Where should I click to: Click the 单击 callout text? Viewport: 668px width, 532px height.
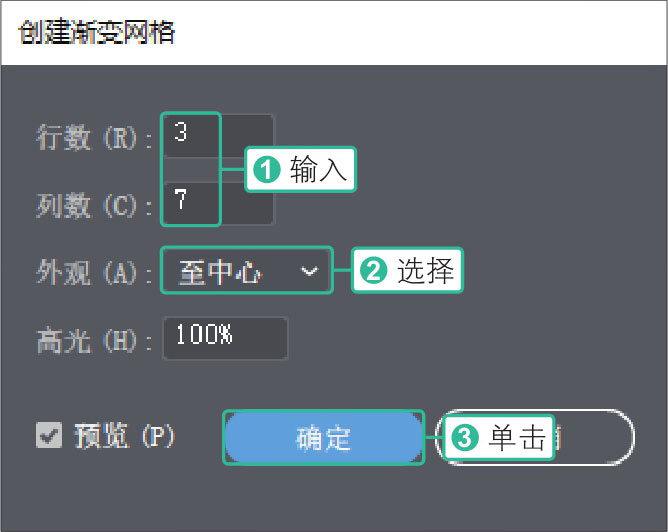516,437
